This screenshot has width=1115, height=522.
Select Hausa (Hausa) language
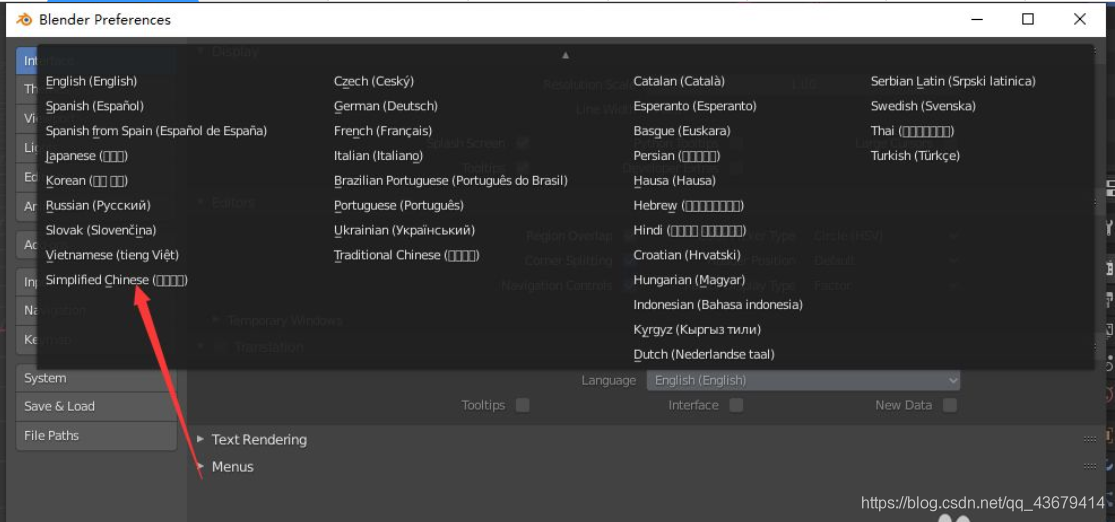click(x=675, y=181)
